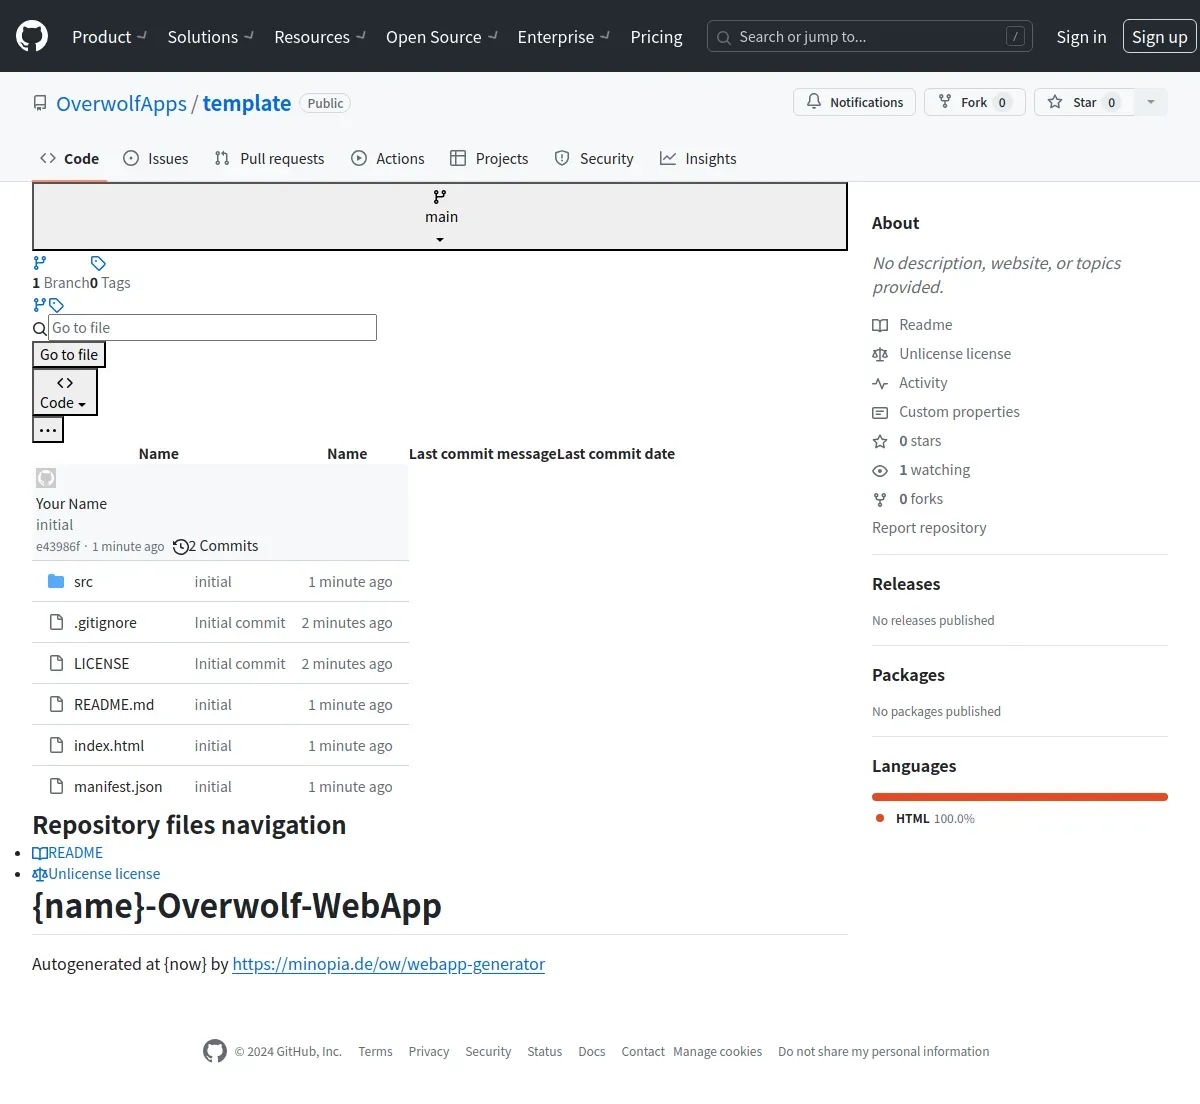The height and width of the screenshot is (1104, 1200).
Task: Click the note icon beside Custom properties
Action: (880, 412)
